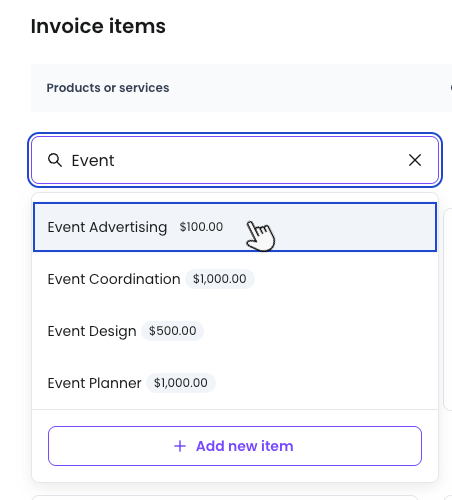Click the magnifying glass search icon
This screenshot has width=452, height=500.
(x=55, y=160)
